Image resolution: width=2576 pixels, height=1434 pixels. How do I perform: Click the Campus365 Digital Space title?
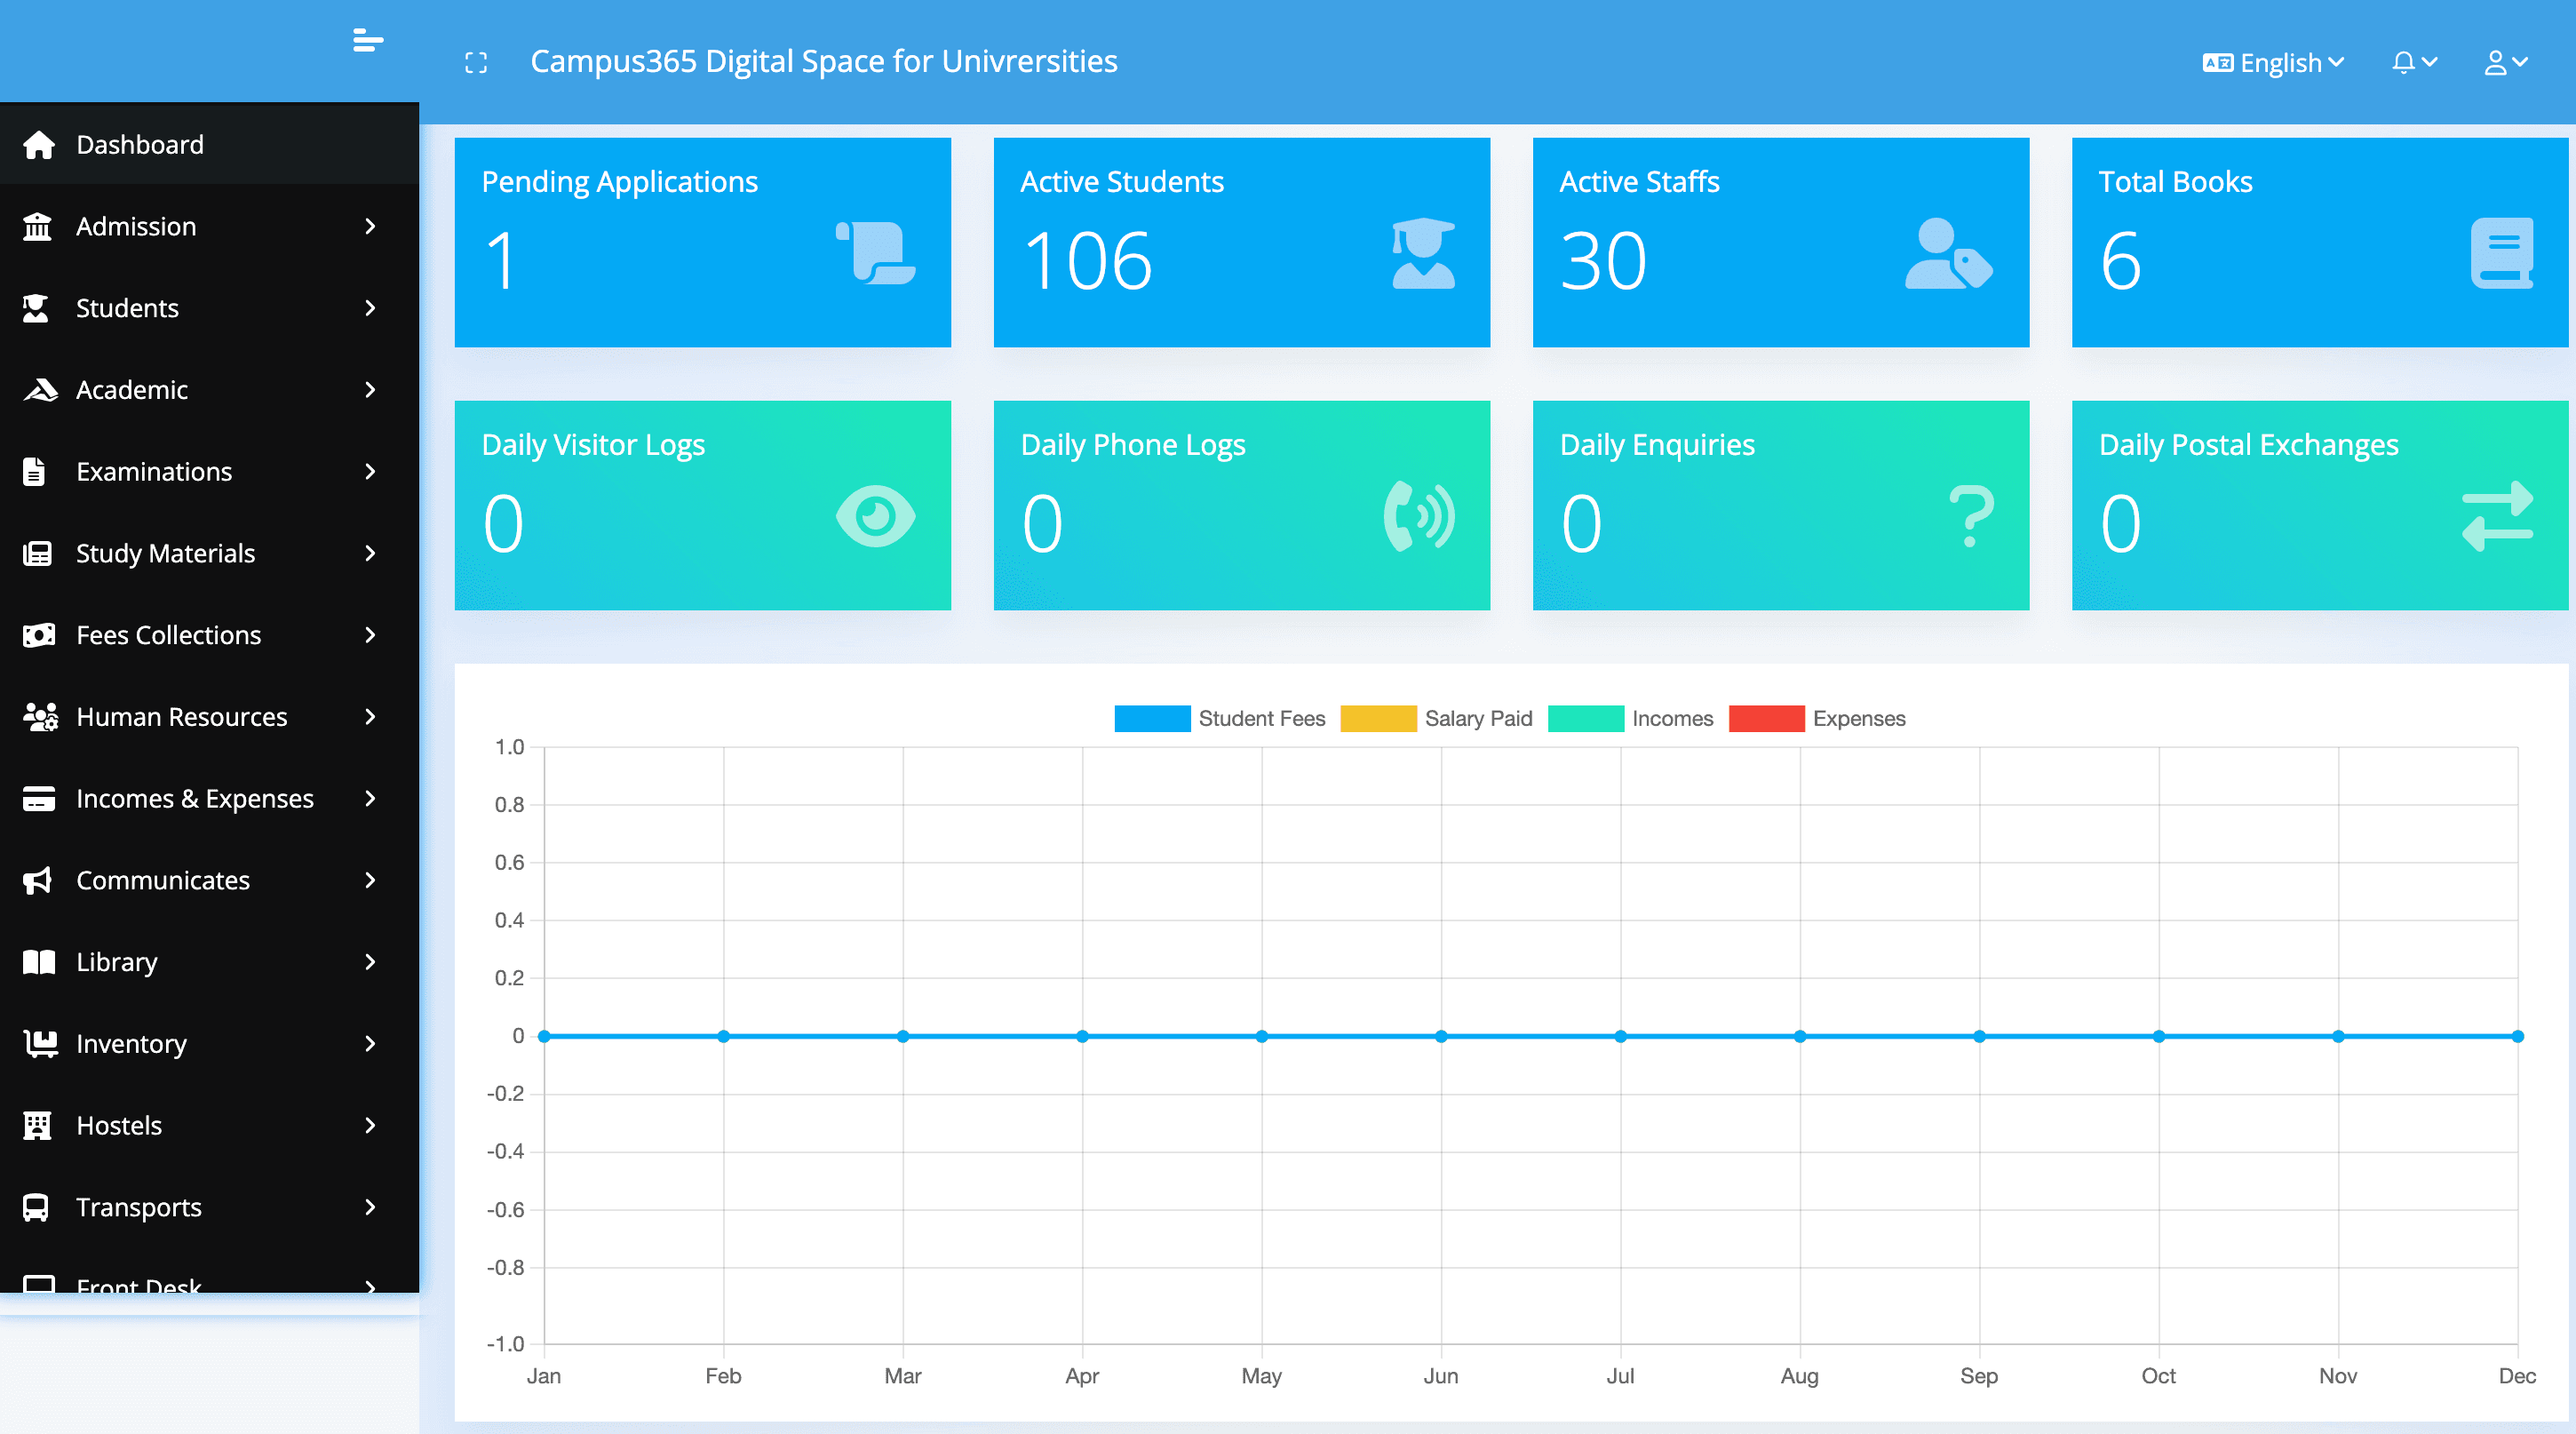[x=823, y=61]
